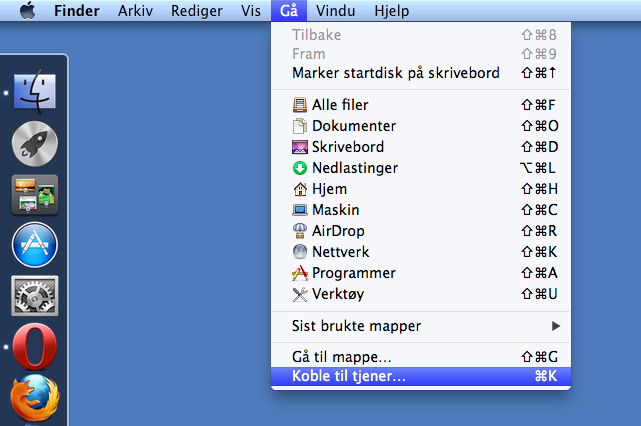Open Finder from the Dock

click(35, 91)
